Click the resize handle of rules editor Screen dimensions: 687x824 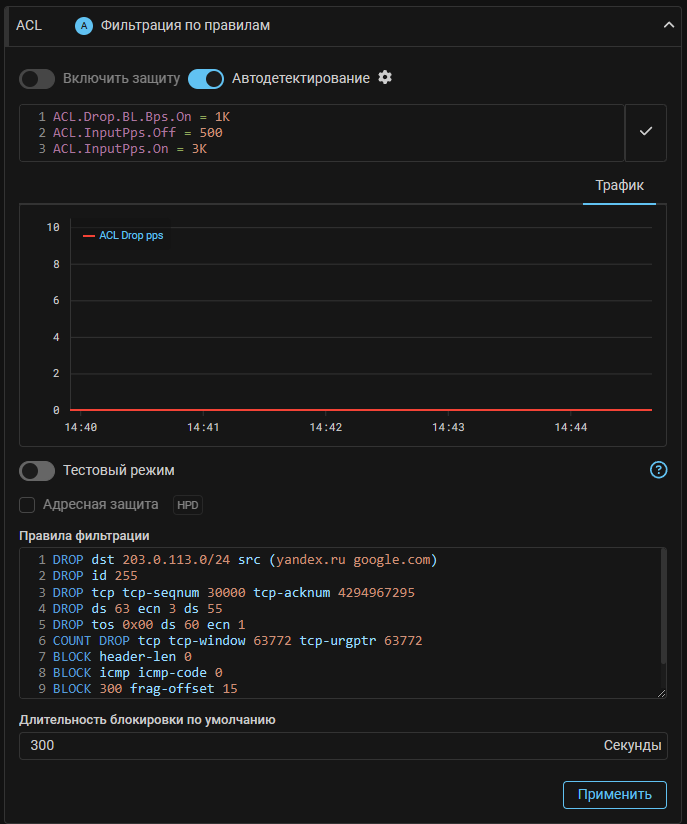tap(661, 692)
